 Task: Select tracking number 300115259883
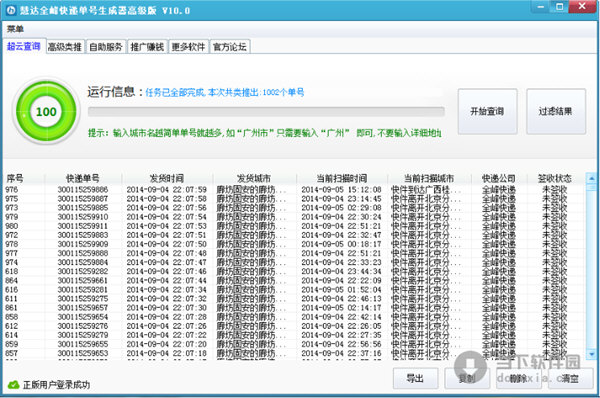[83, 235]
